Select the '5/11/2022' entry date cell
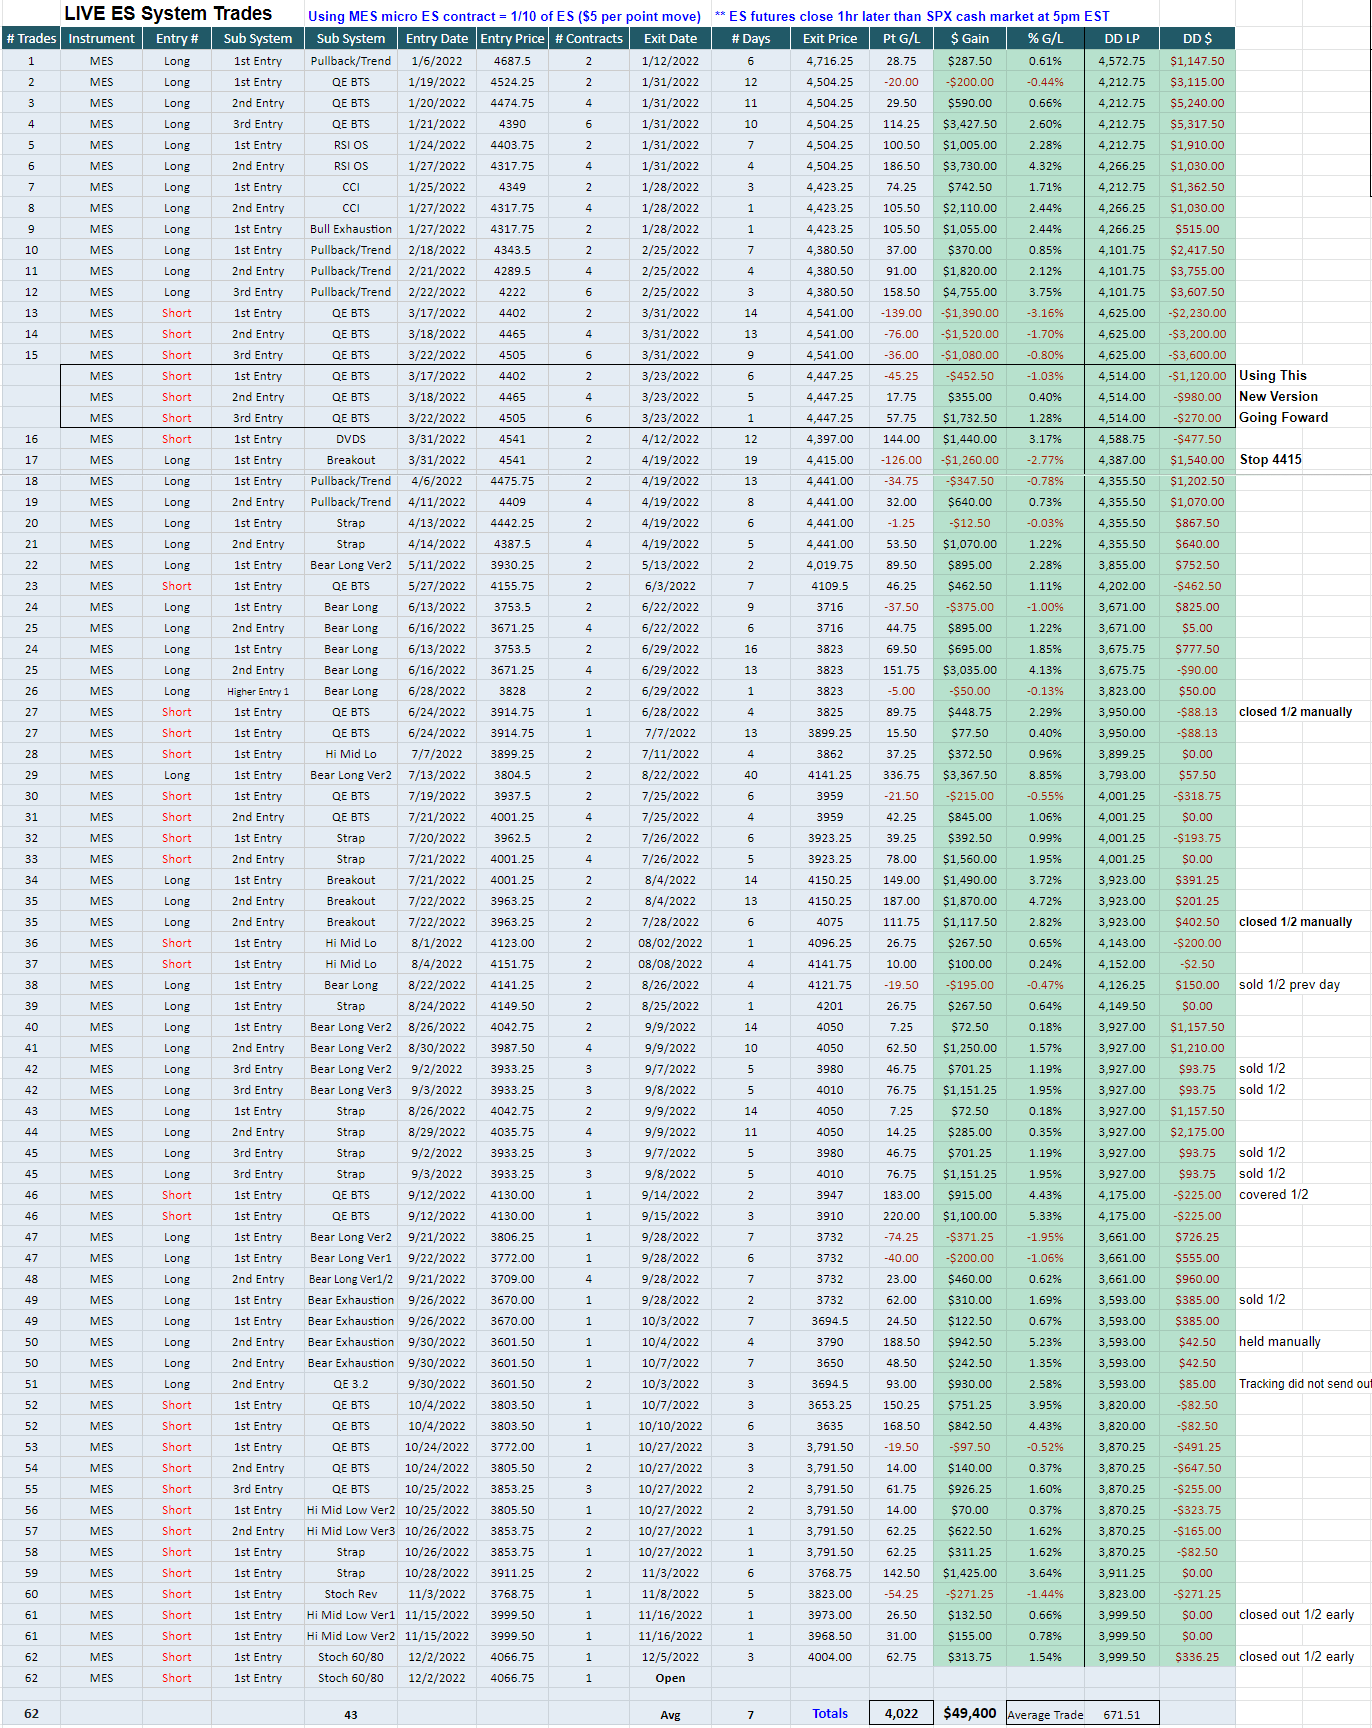Viewport: 1372px width, 1728px height. tap(436, 566)
